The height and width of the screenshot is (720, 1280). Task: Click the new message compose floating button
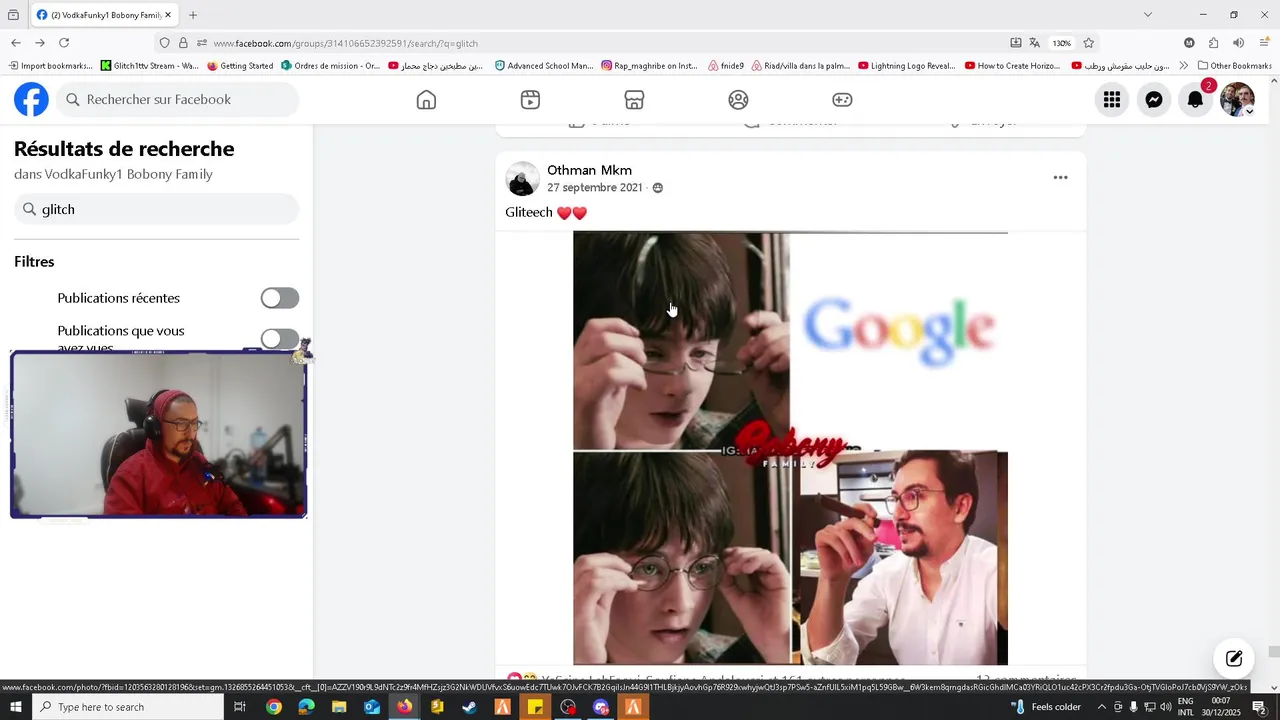1234,658
